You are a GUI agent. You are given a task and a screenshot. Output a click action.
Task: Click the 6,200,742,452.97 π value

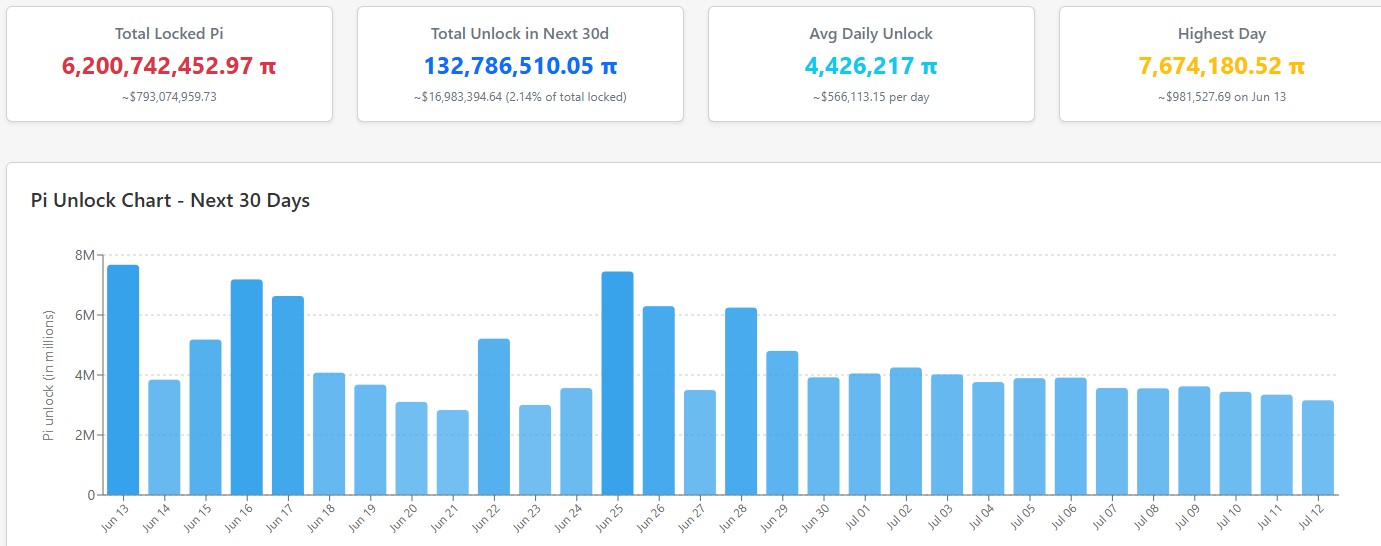coord(169,66)
